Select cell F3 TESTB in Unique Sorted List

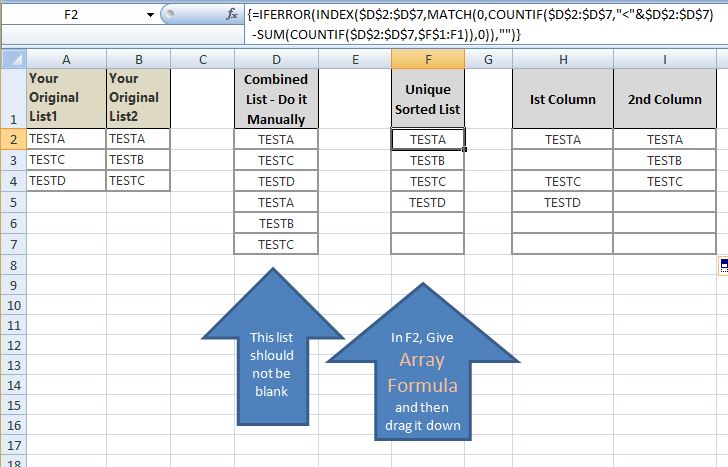428,160
